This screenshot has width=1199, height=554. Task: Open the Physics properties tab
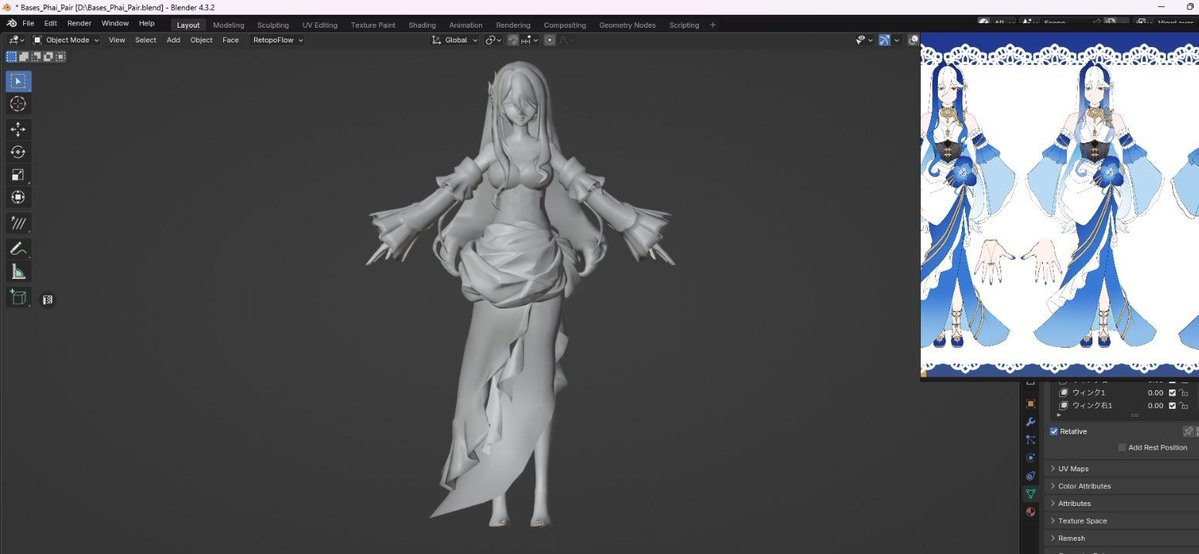point(1031,458)
